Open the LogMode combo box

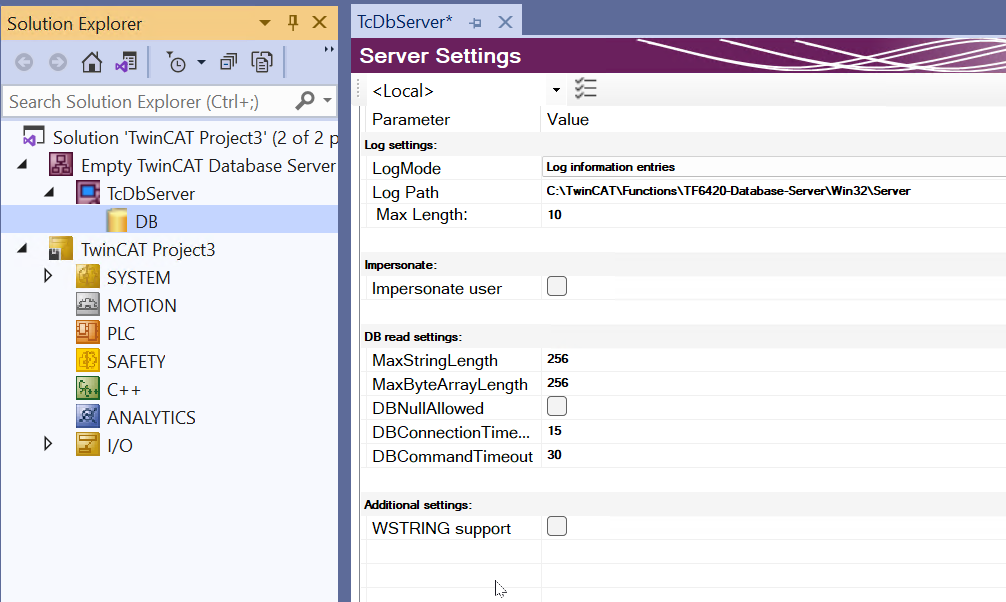coord(774,167)
